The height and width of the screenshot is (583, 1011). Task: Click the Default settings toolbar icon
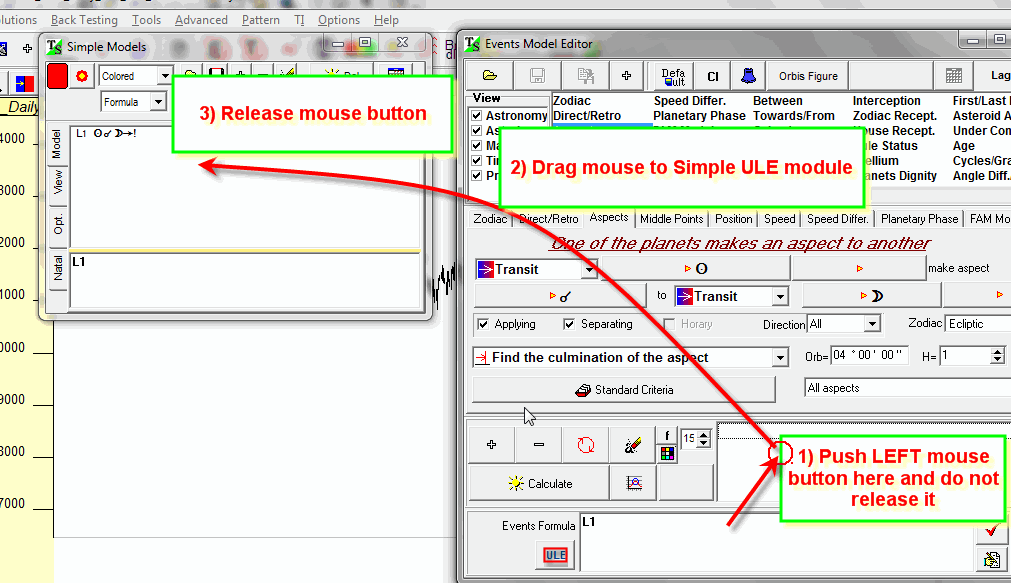click(674, 76)
